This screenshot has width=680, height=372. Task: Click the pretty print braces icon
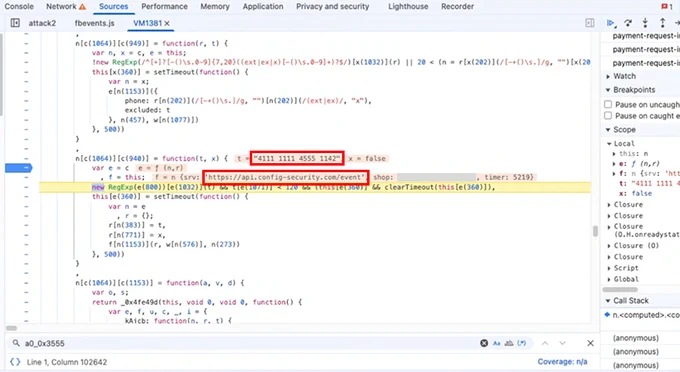pos(15,362)
